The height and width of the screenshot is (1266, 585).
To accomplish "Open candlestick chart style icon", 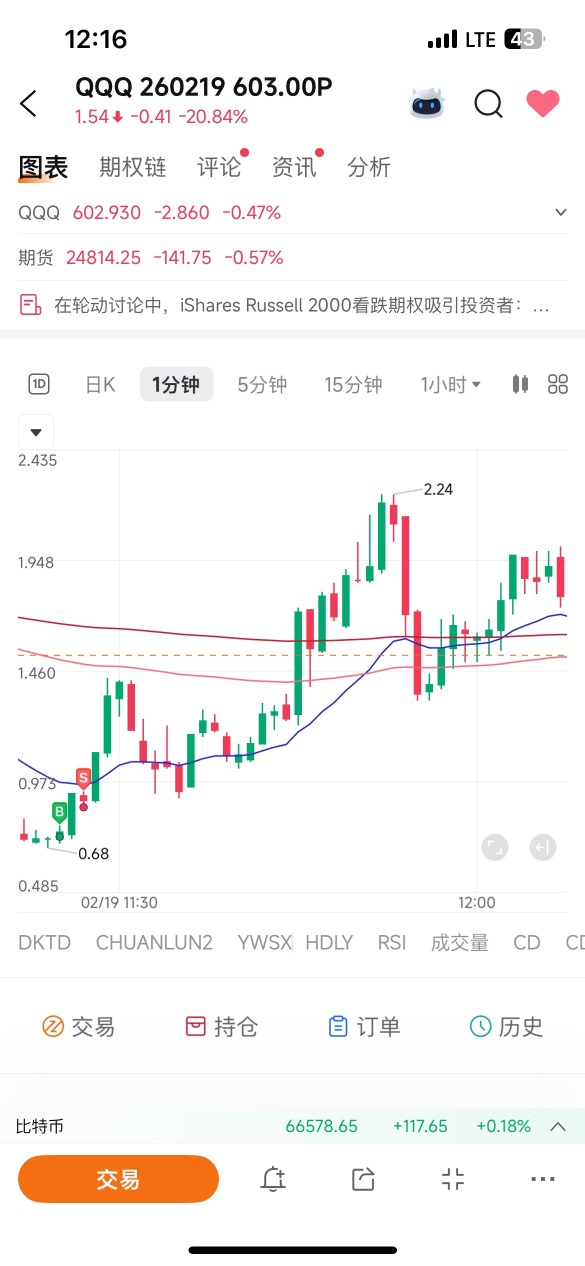I will [x=520, y=384].
